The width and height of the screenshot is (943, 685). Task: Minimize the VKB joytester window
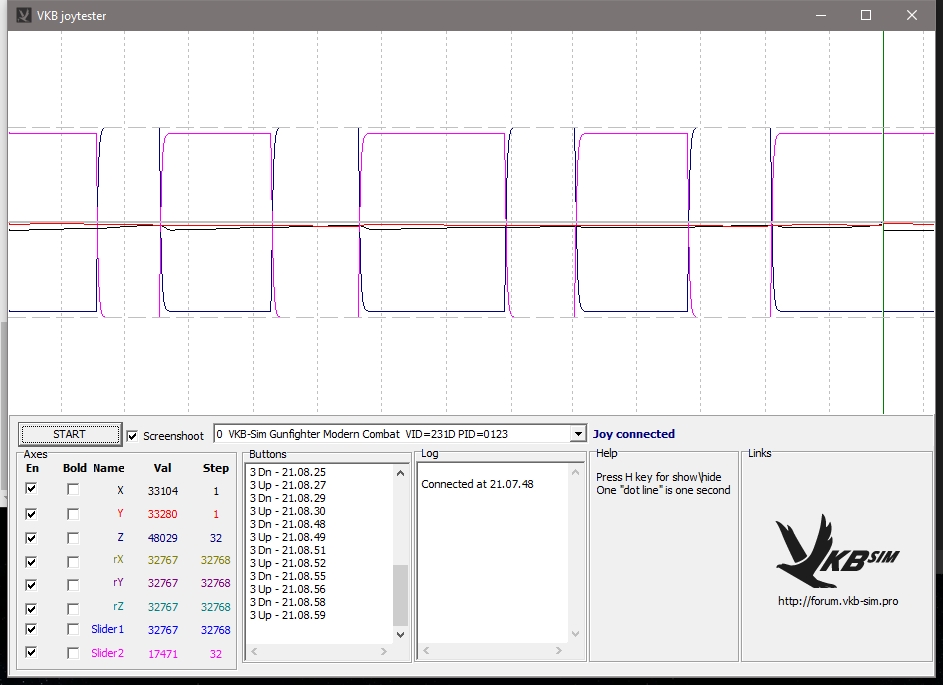pyautogui.click(x=820, y=15)
